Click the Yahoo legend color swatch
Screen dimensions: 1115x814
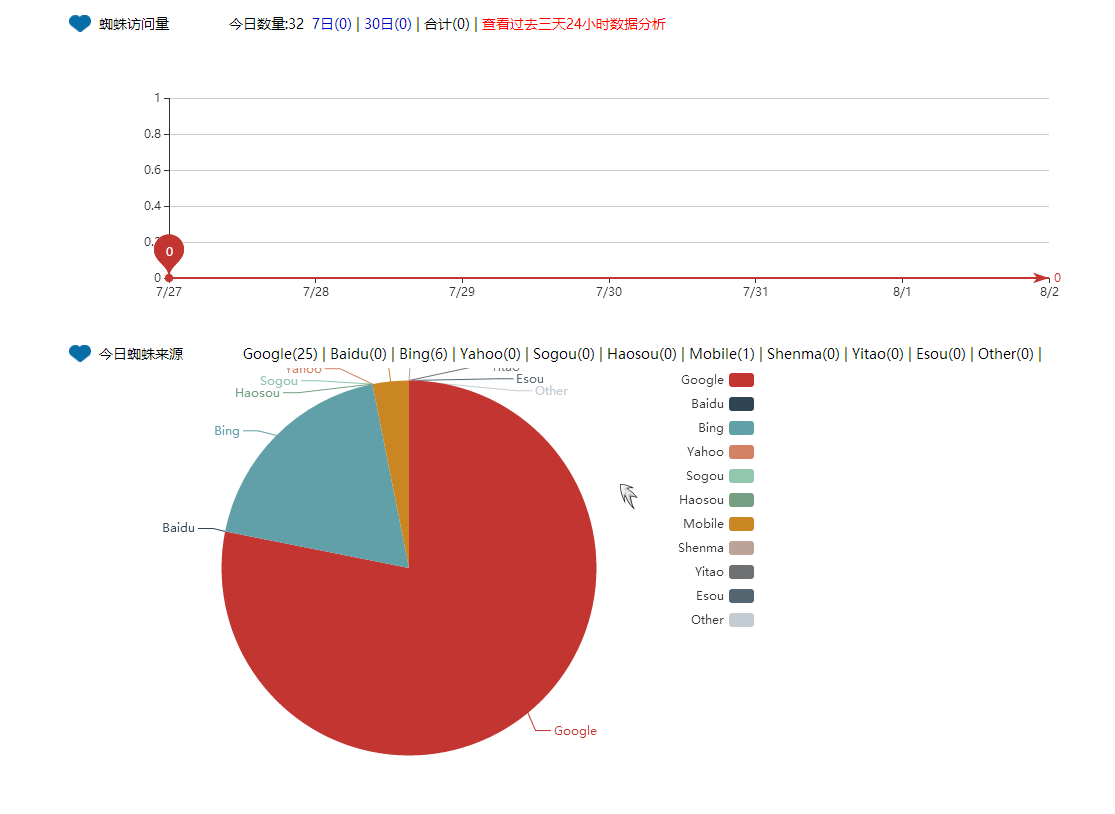tap(741, 452)
